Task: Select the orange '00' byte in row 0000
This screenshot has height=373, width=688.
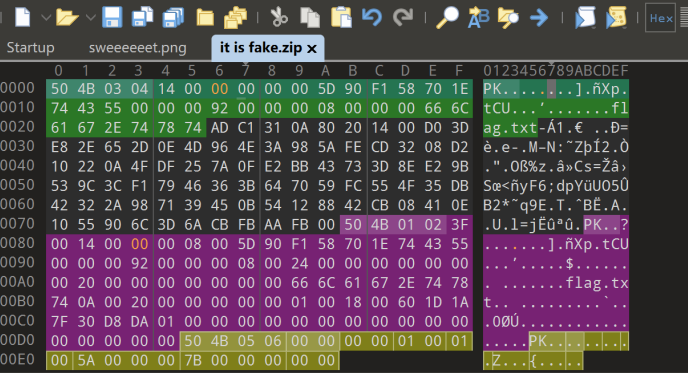Action: 219,89
